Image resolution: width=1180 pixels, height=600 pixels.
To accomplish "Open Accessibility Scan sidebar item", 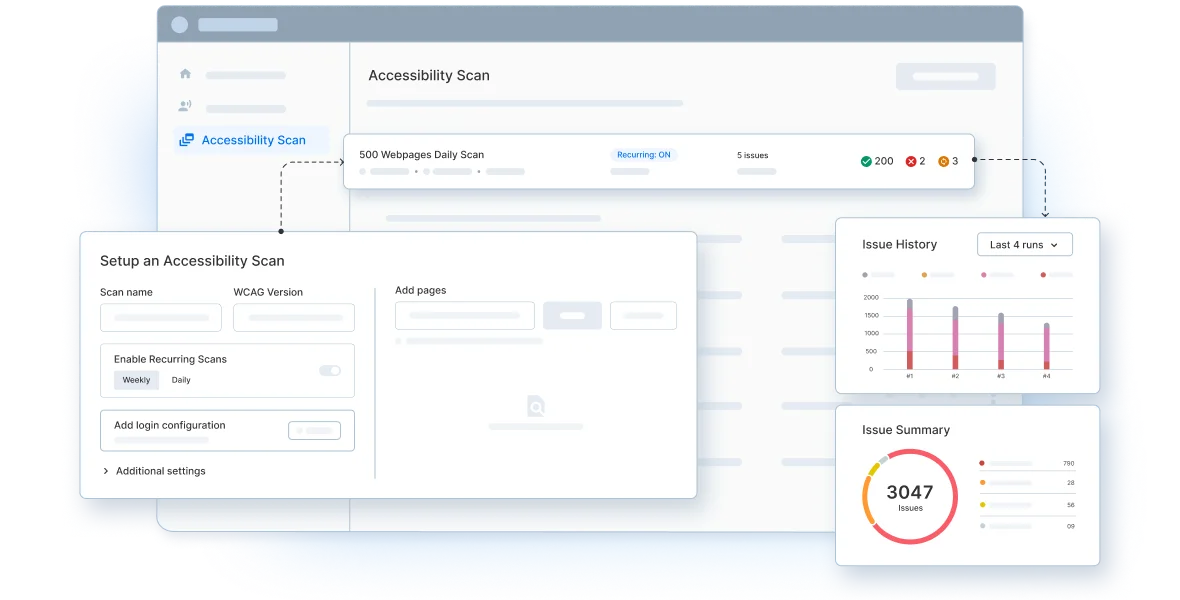I will click(251, 140).
